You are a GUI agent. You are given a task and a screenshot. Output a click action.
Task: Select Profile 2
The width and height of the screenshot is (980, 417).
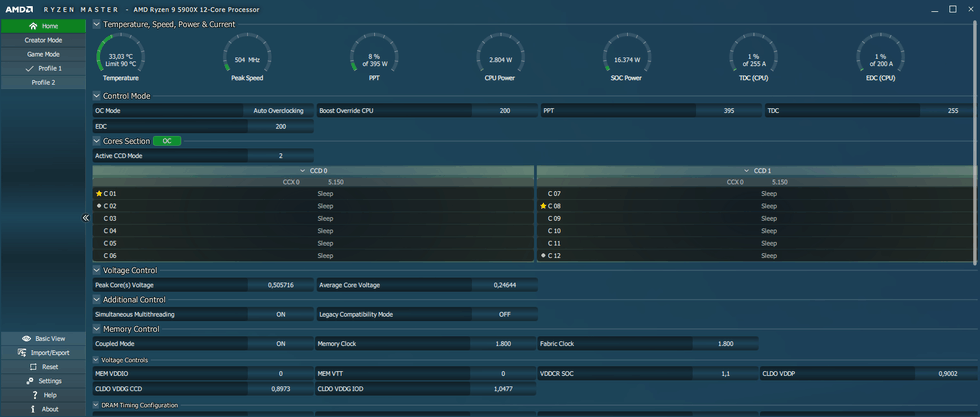(43, 83)
